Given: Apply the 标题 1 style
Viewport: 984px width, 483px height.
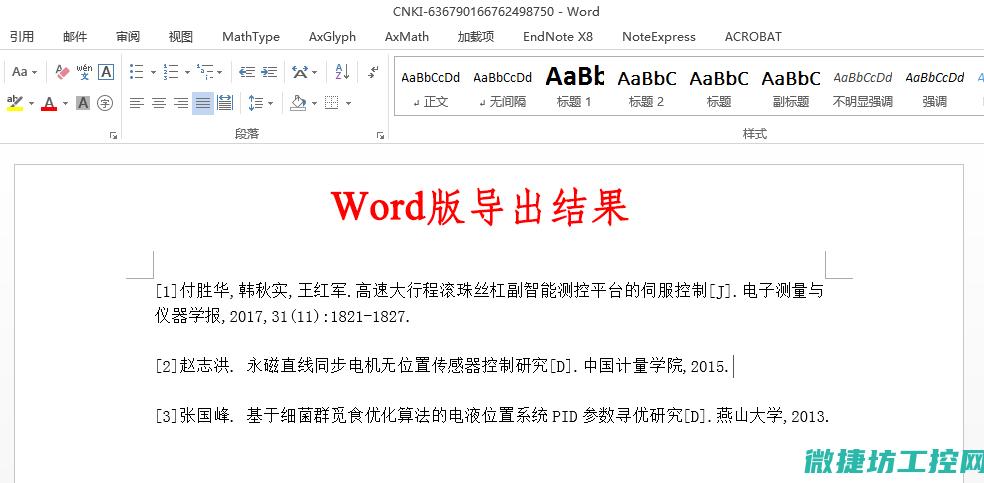Looking at the screenshot, I should click(x=574, y=87).
